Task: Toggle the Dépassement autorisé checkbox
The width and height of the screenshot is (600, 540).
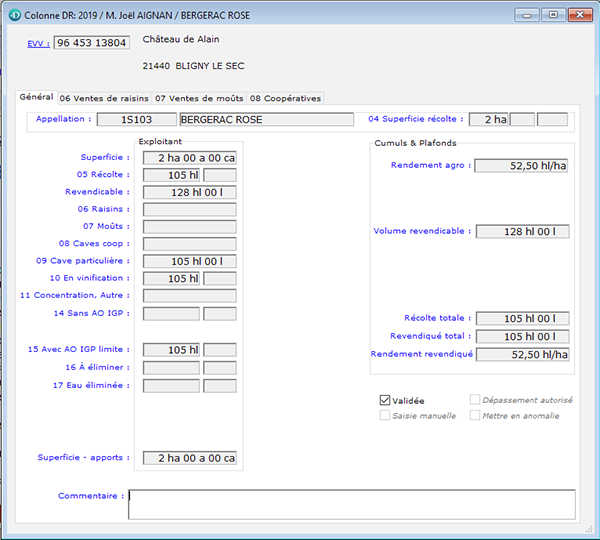Action: pos(475,400)
